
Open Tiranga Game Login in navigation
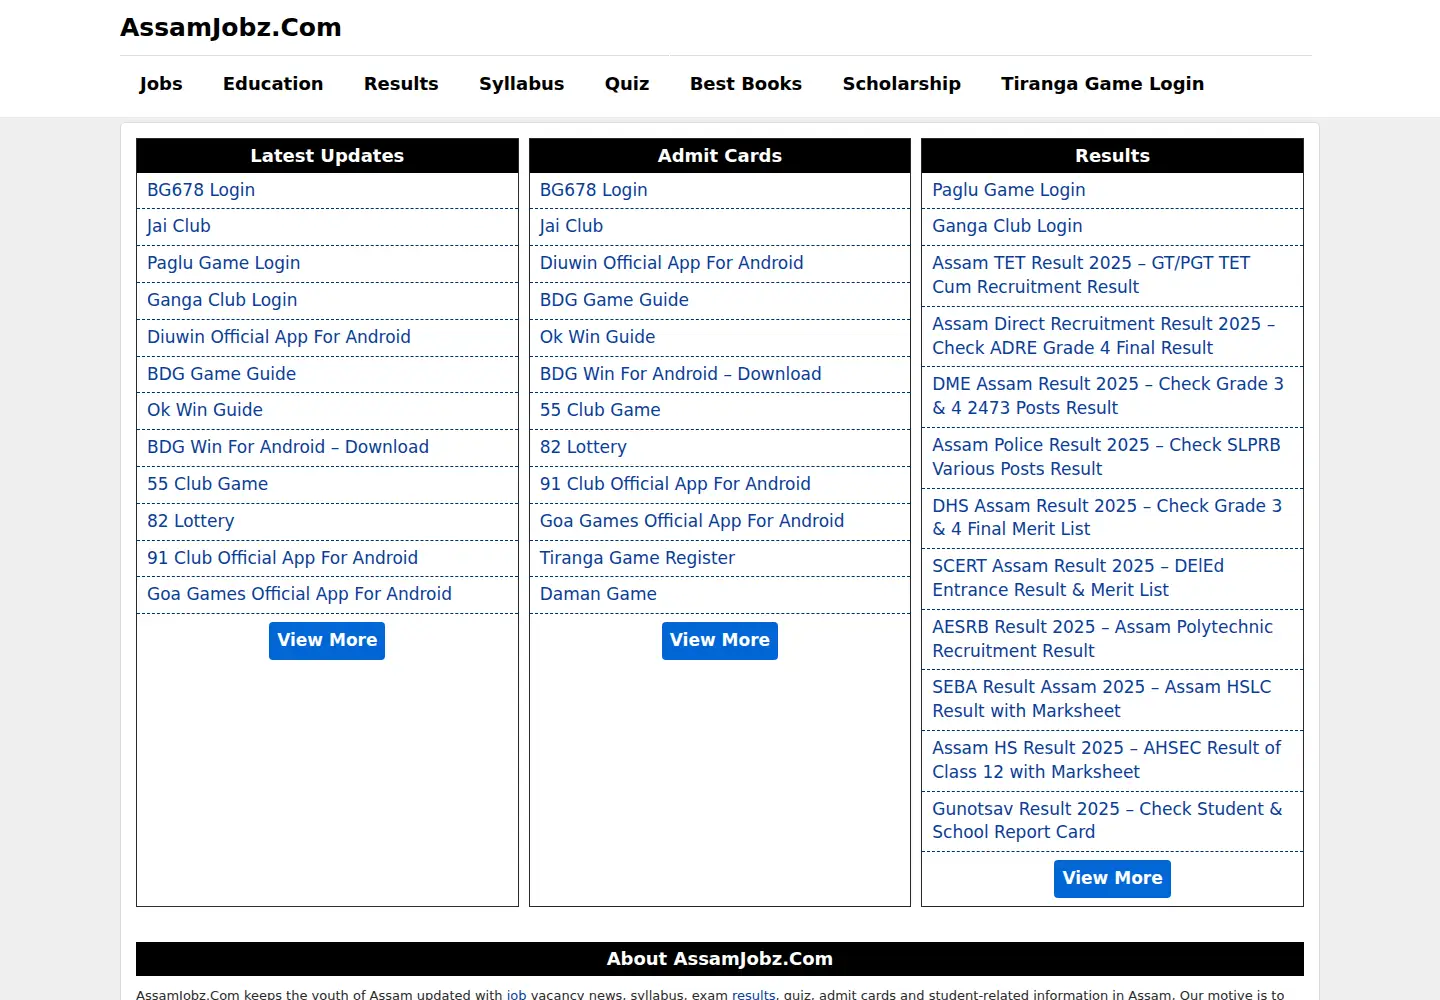[x=1102, y=84]
